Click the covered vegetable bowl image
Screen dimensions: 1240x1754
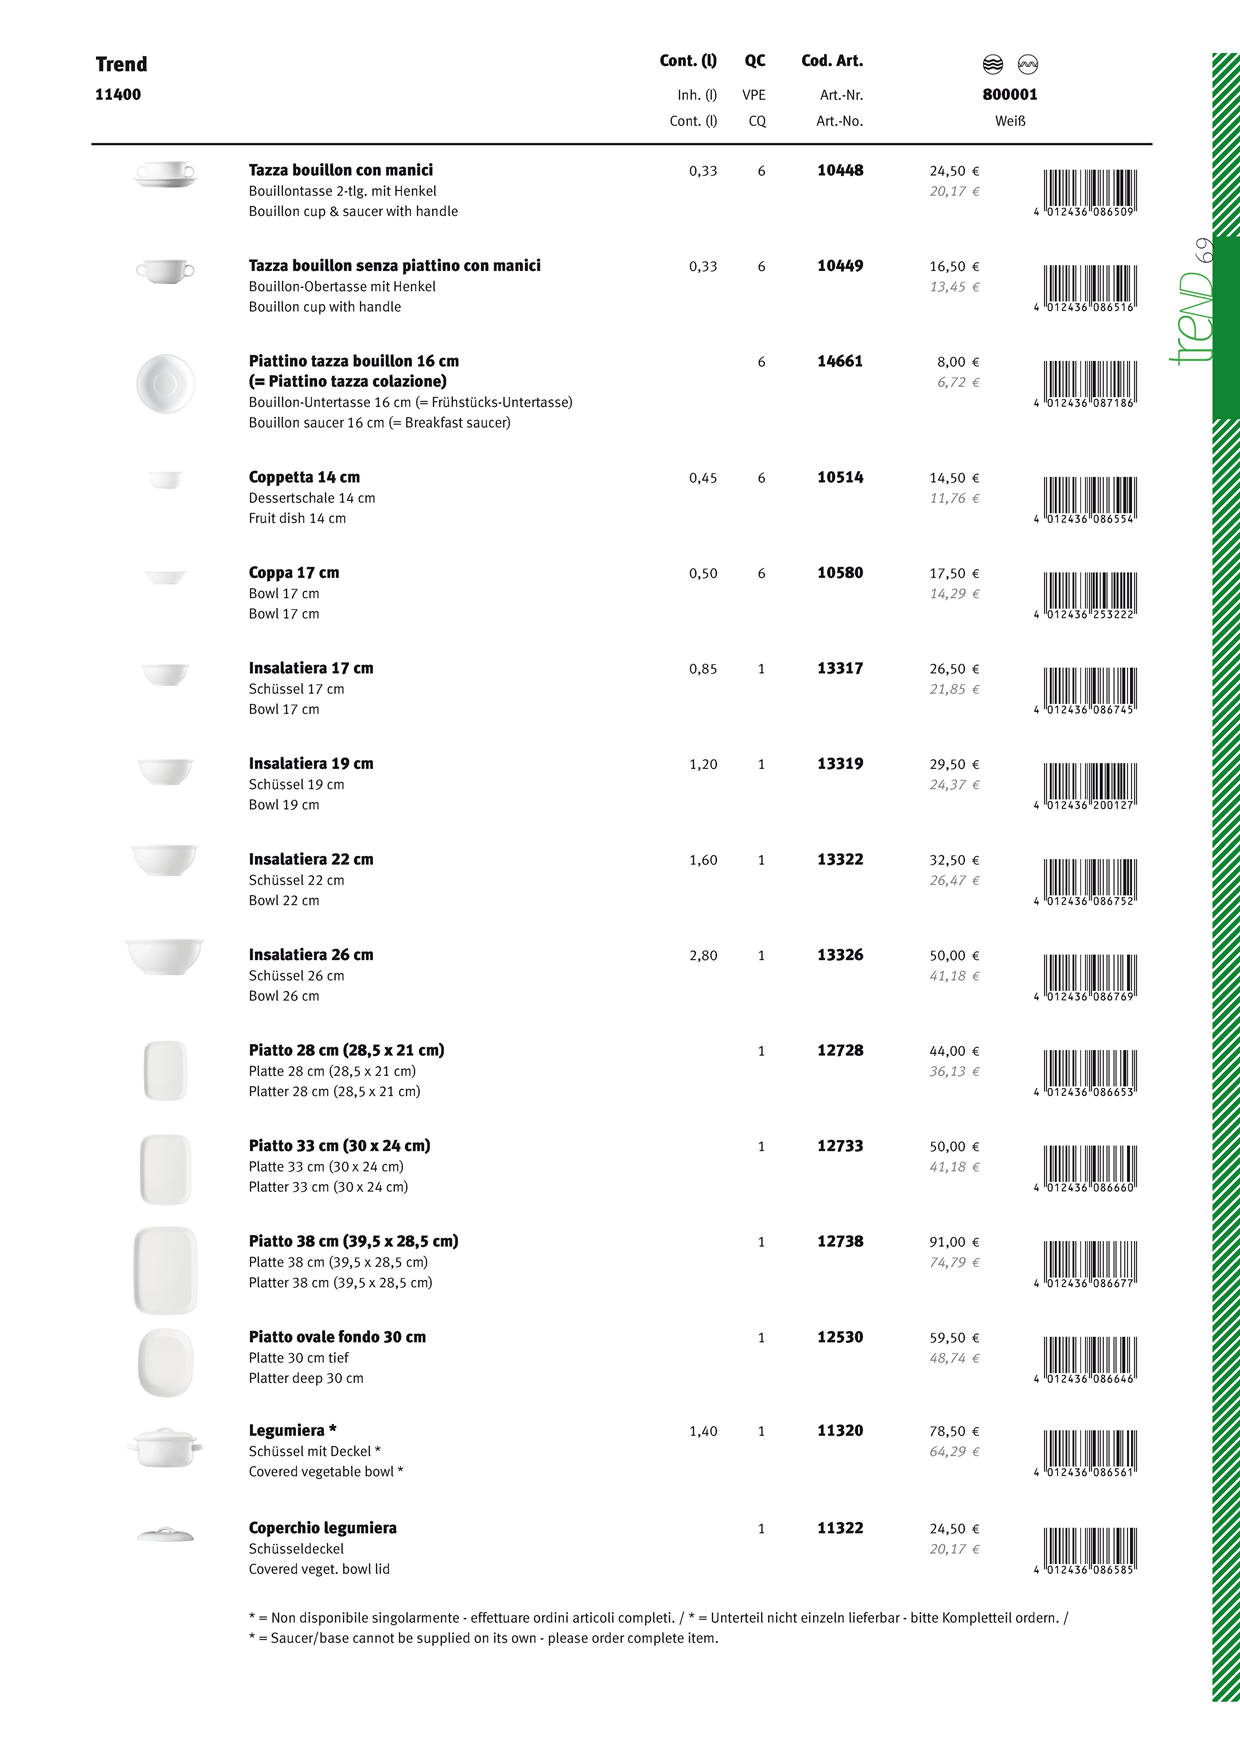(x=165, y=1446)
